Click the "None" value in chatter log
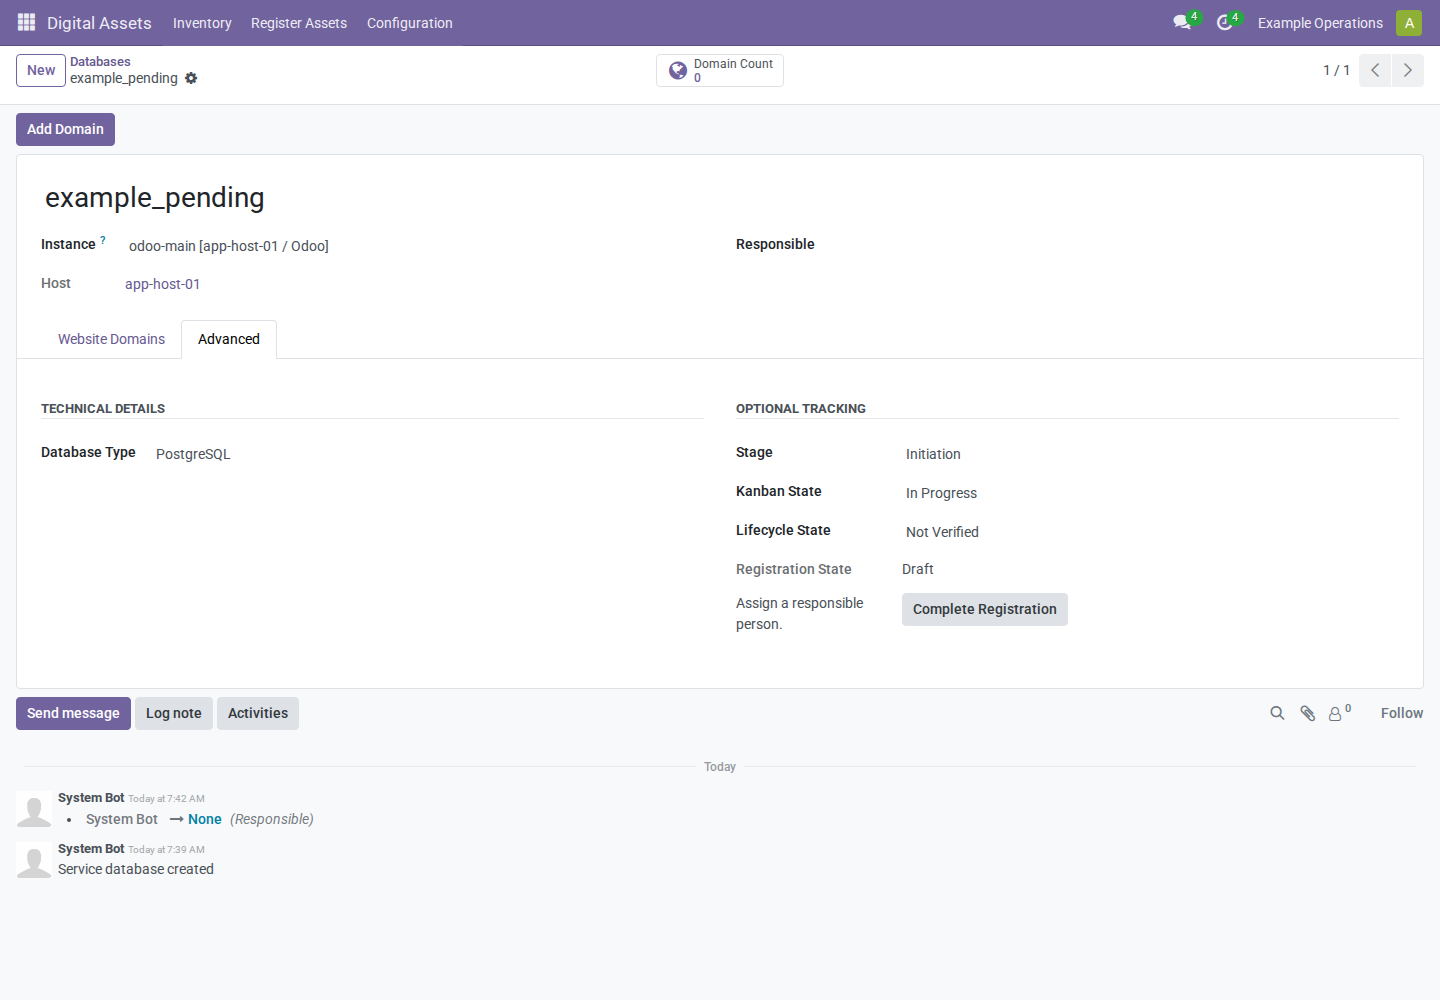The height and width of the screenshot is (1000, 1440). (205, 819)
